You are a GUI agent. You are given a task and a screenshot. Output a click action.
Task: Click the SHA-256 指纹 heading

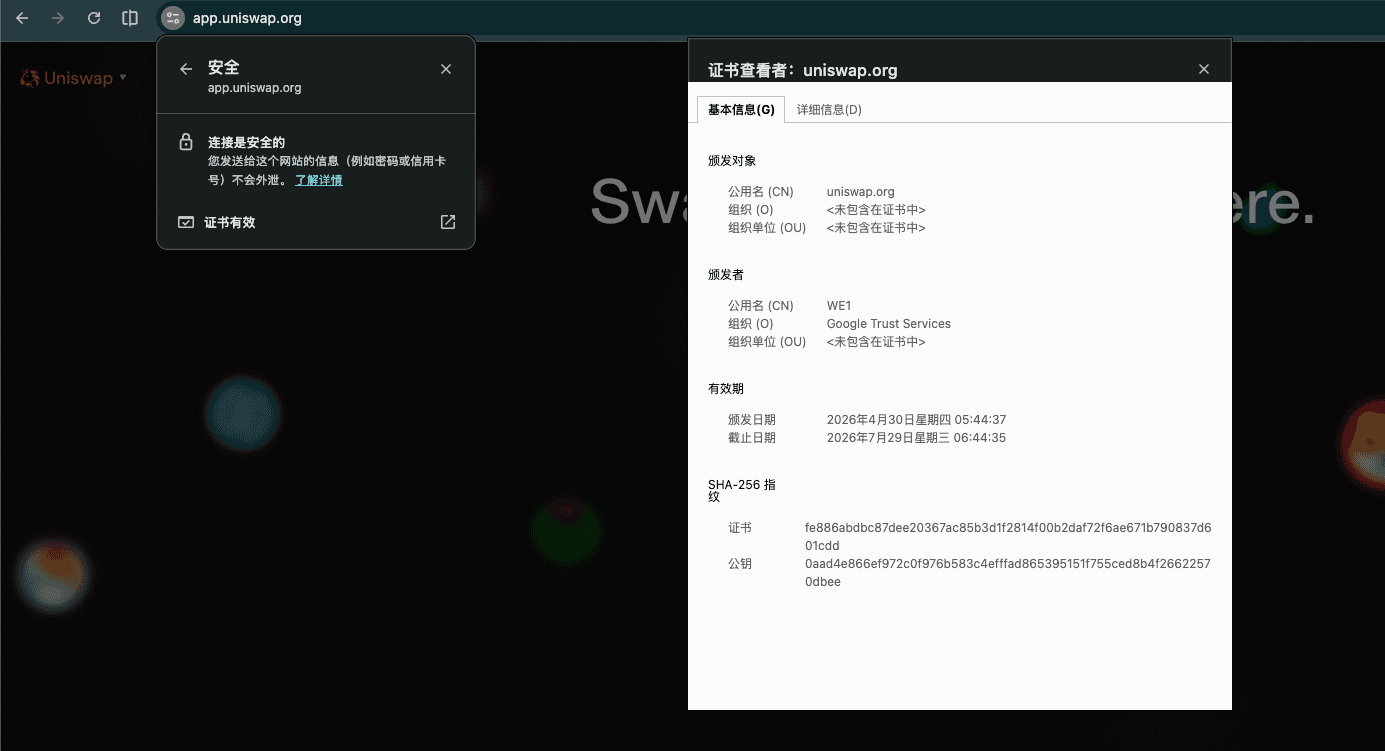[742, 490]
